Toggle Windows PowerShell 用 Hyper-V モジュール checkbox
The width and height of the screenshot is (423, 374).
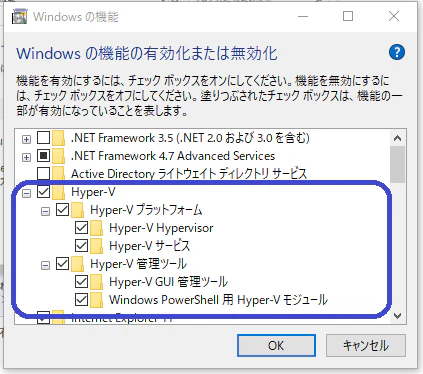click(81, 299)
